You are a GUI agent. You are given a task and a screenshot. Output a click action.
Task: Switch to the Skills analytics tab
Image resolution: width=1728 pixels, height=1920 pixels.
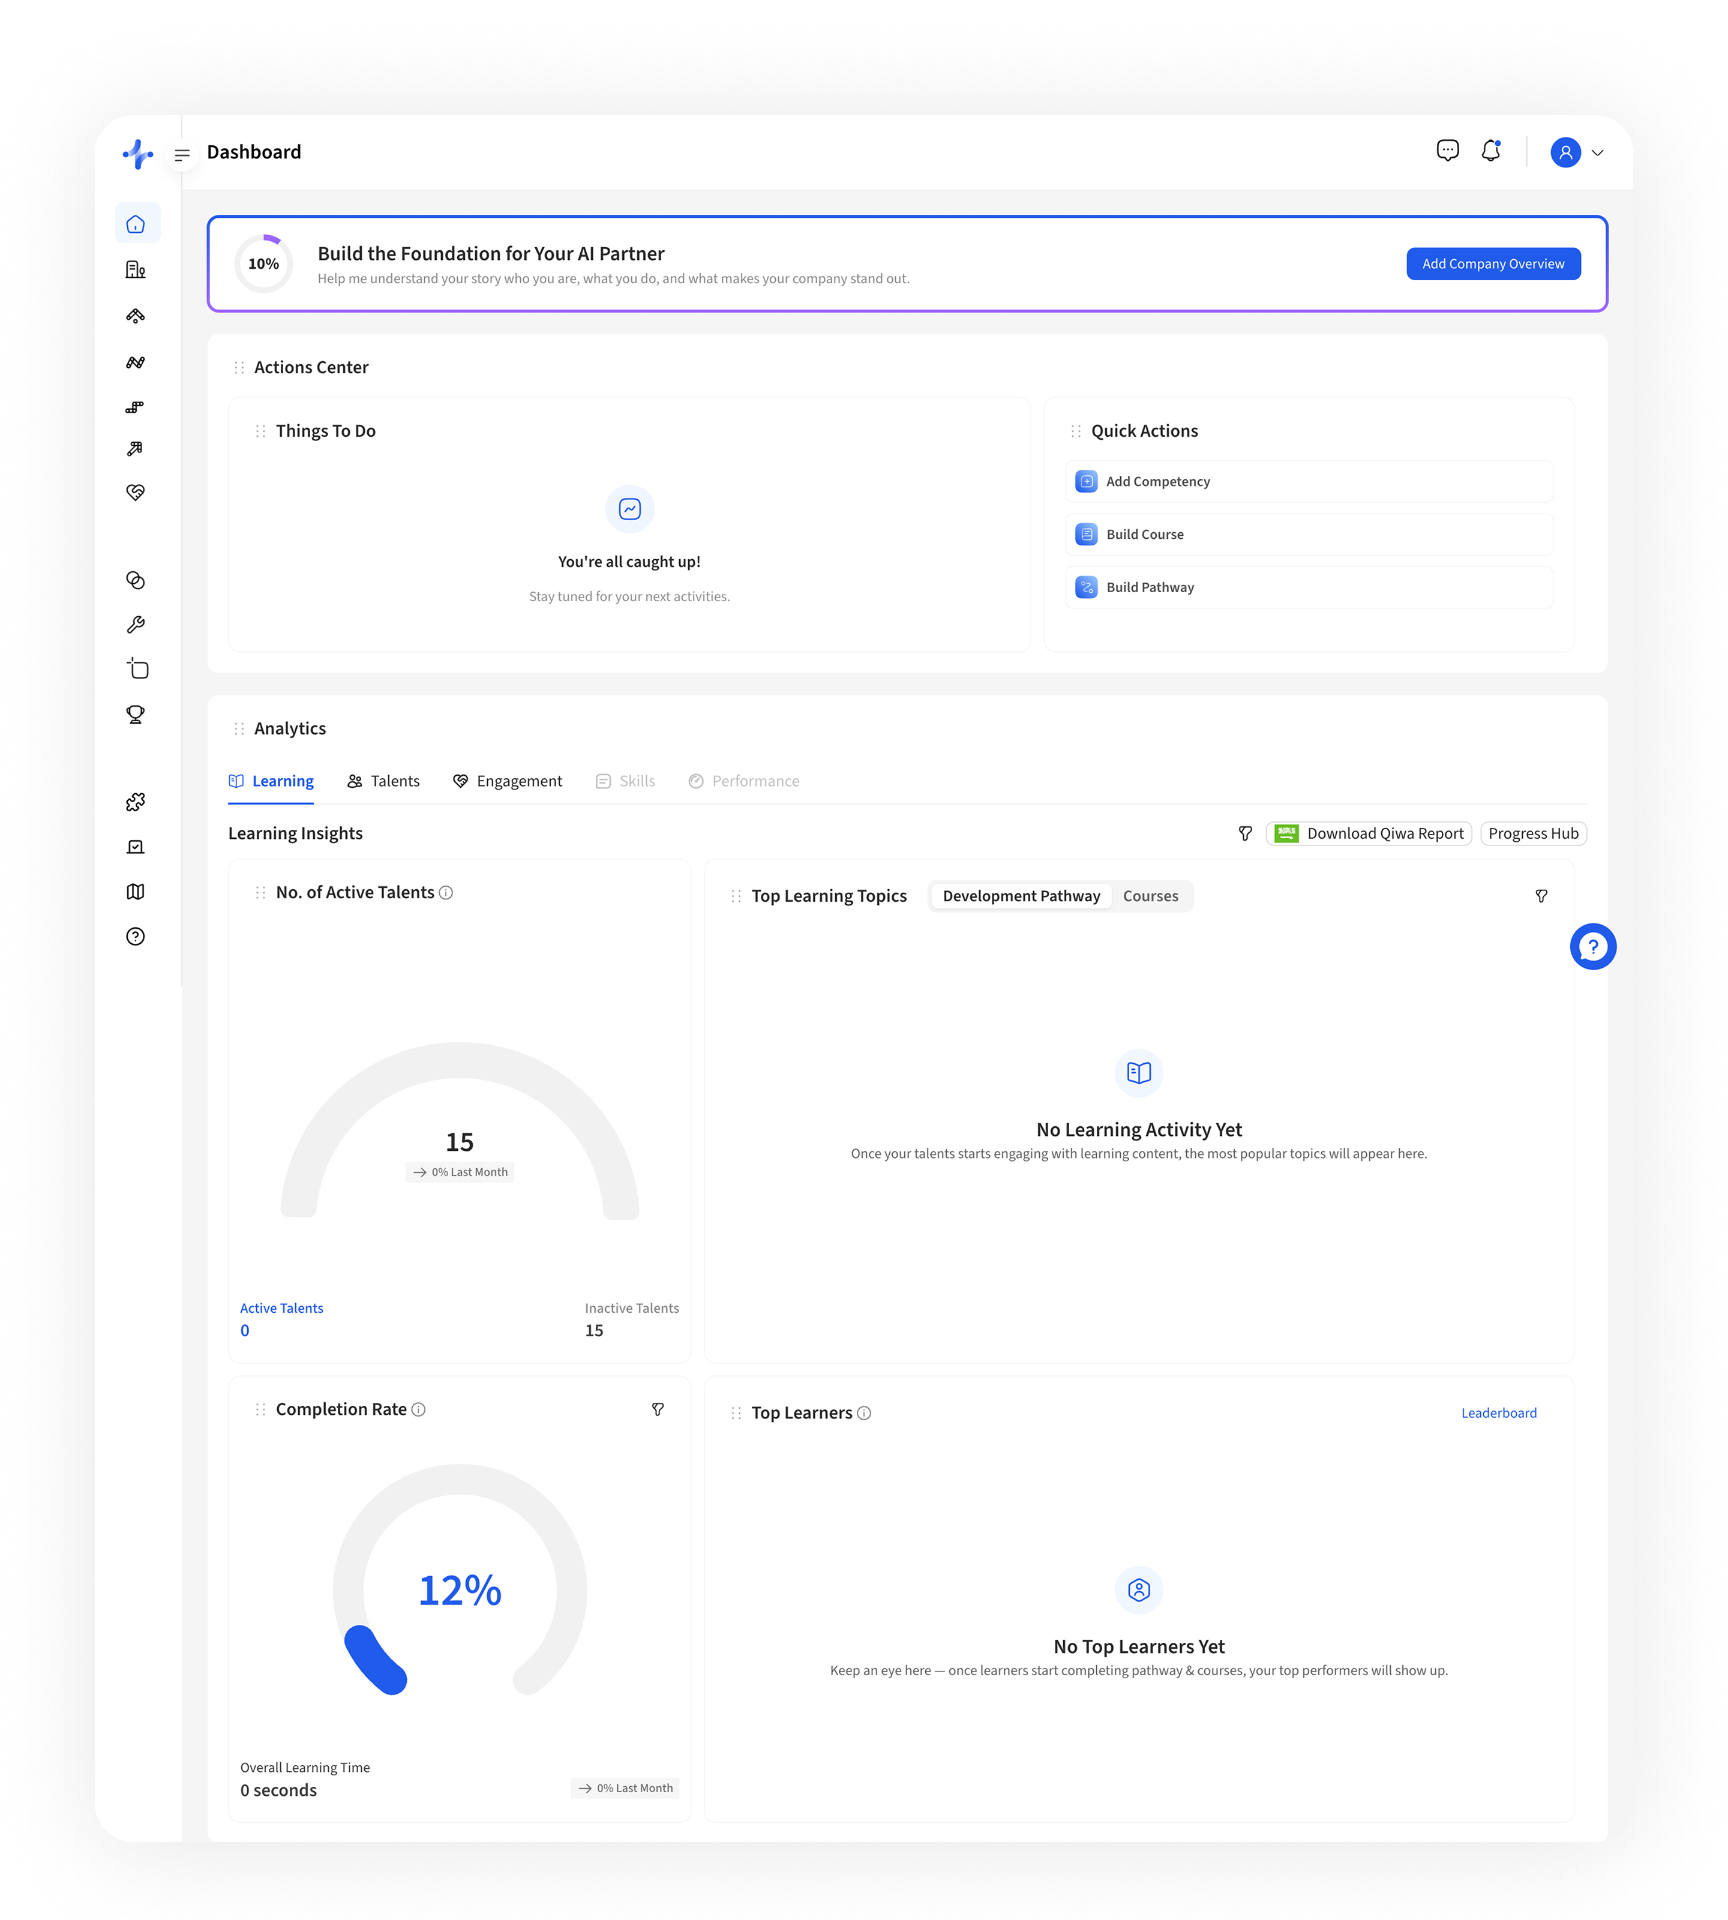pos(625,782)
